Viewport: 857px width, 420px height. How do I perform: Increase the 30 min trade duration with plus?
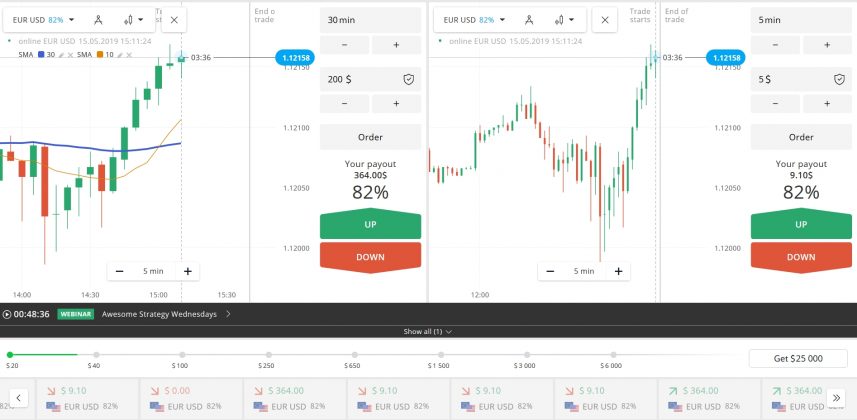(x=396, y=45)
